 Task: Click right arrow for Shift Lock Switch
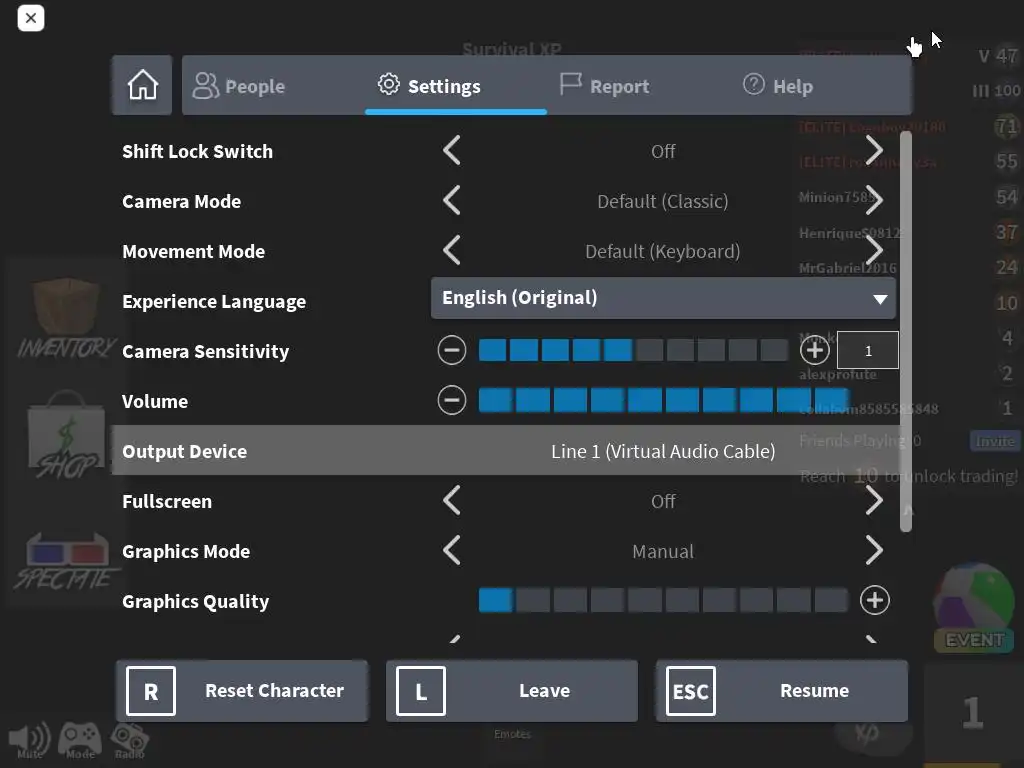click(x=874, y=151)
